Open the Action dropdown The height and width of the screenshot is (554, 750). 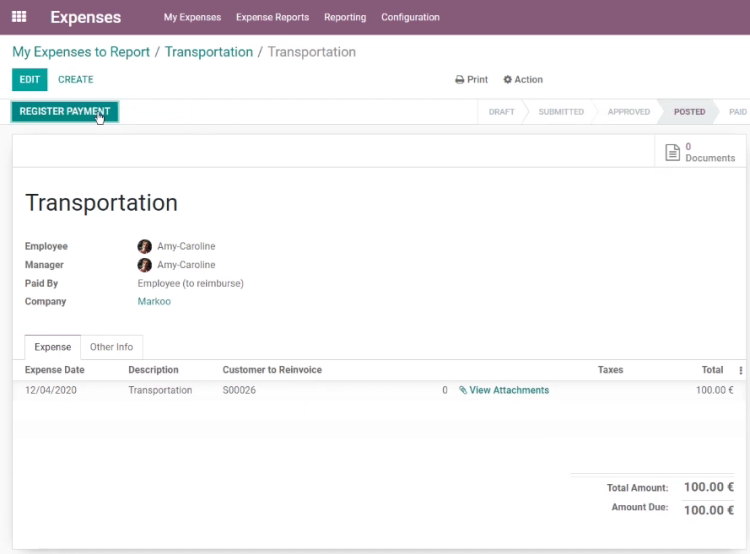pos(523,79)
